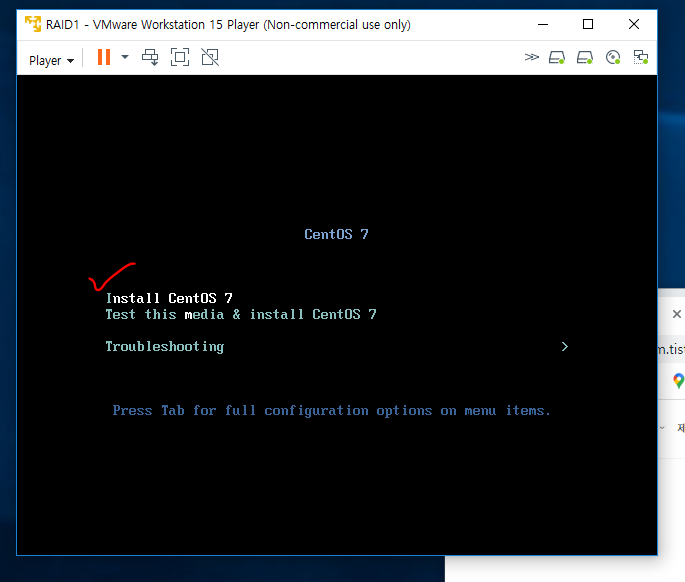Pause the virtual machine
The image size is (685, 582).
coord(104,57)
